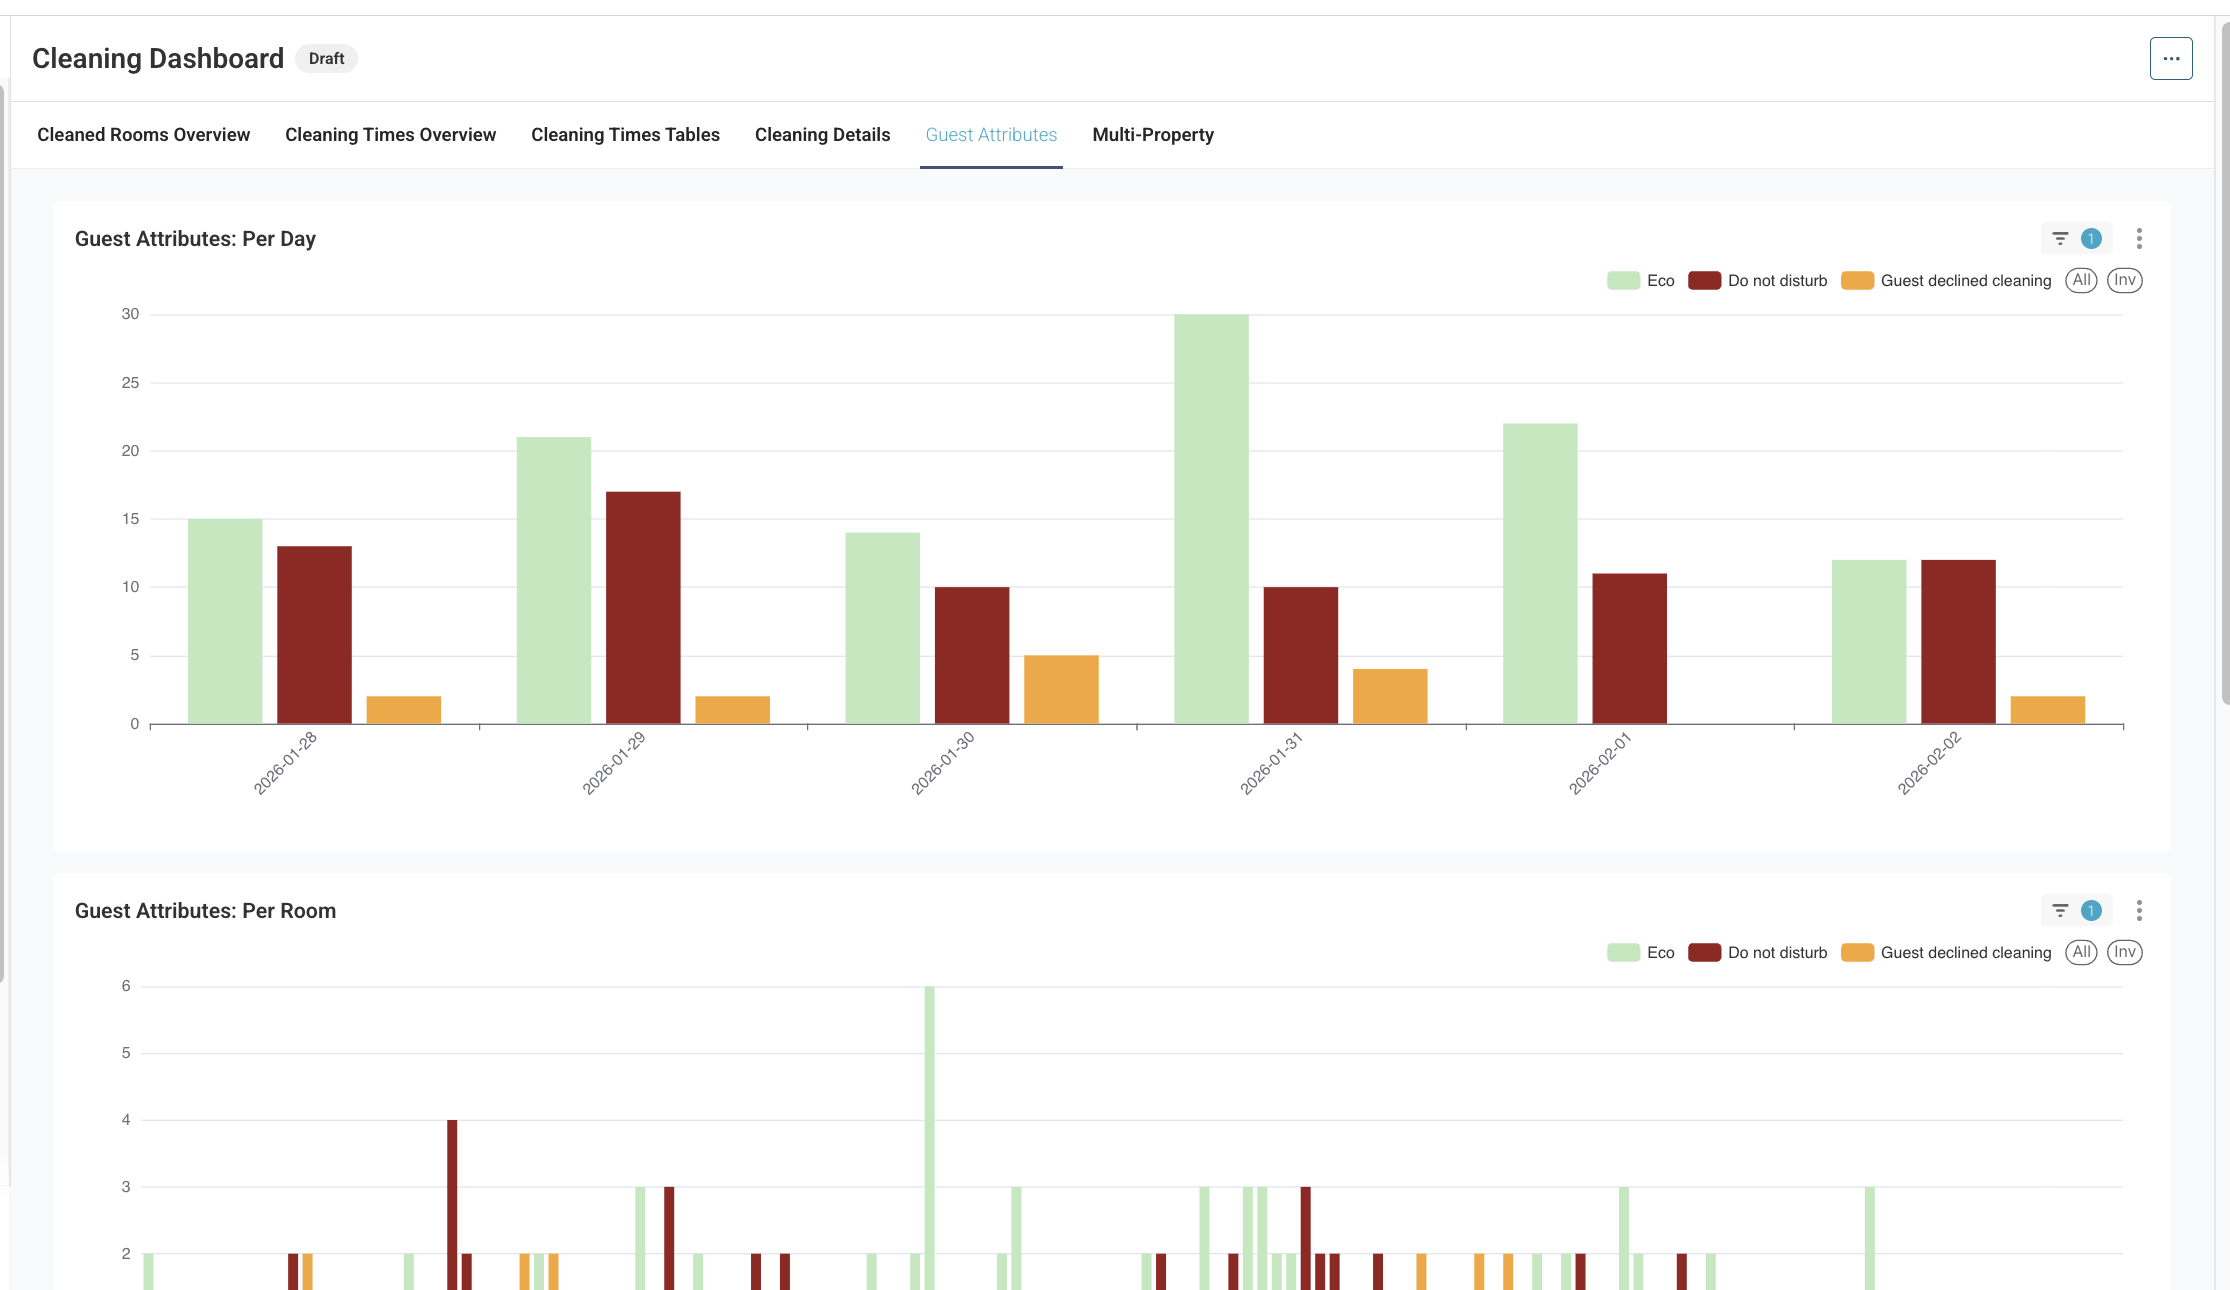Click Per Day filter count badge

click(x=2091, y=239)
